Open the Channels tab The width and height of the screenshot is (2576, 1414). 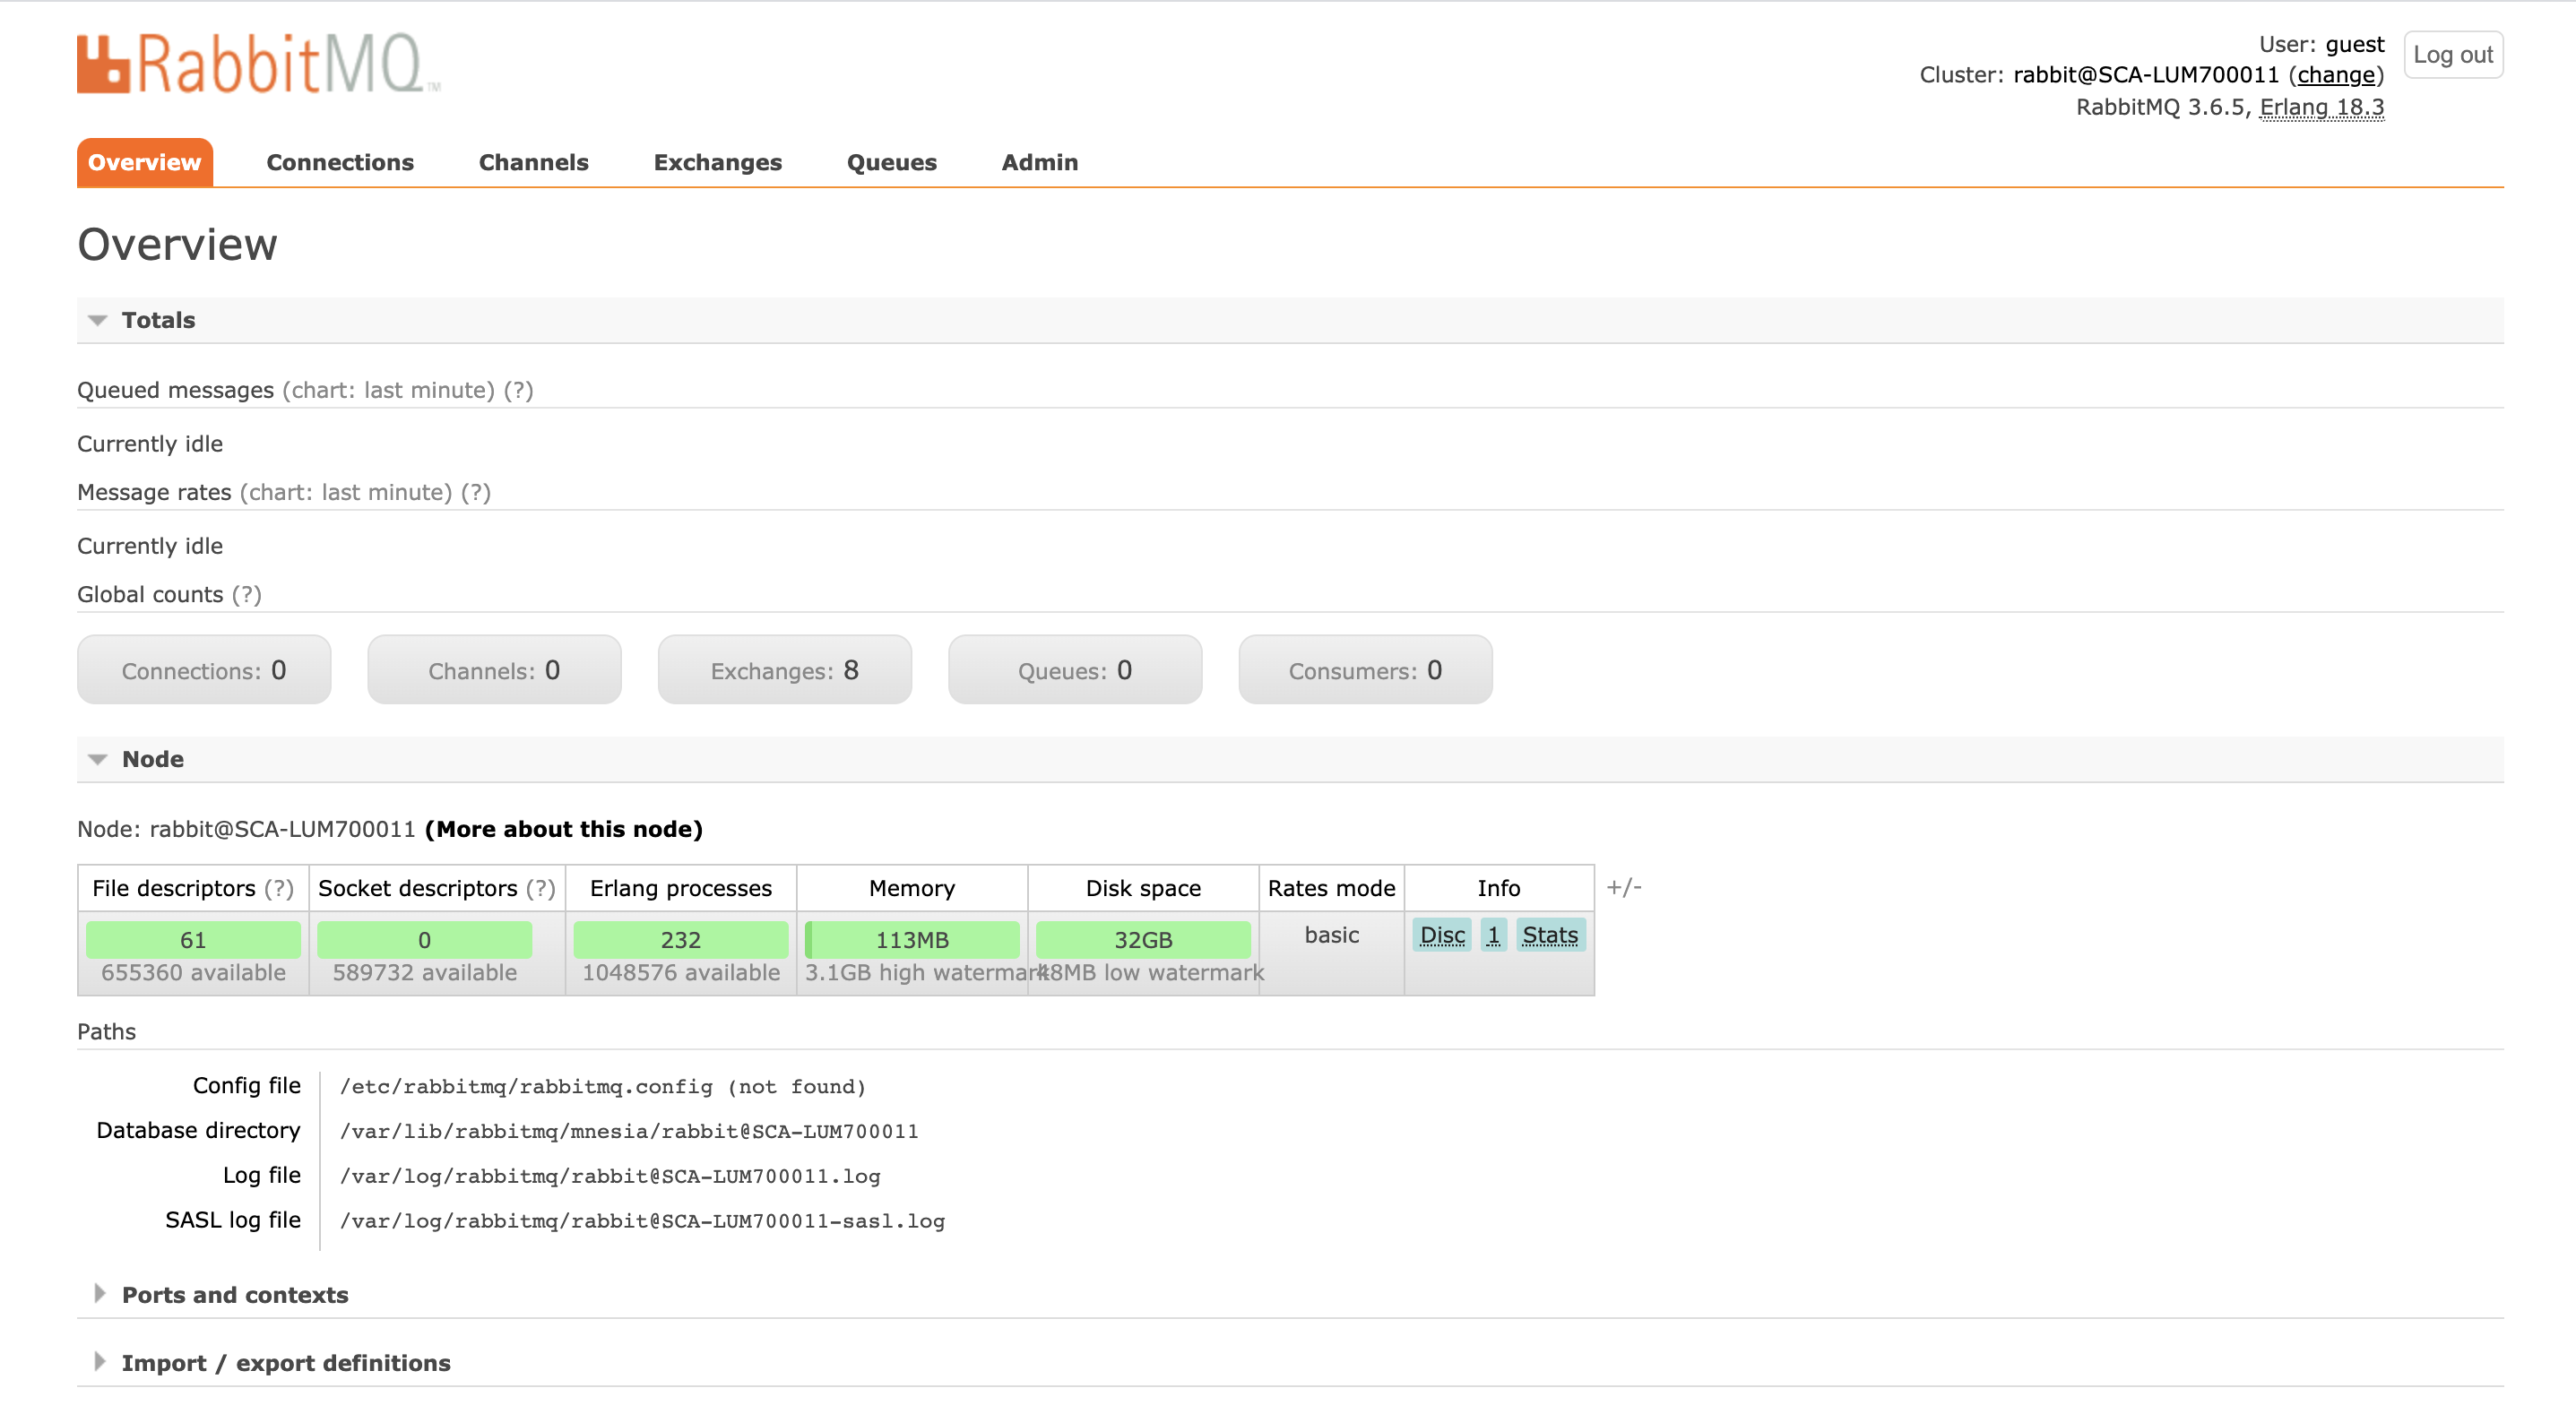pos(533,162)
